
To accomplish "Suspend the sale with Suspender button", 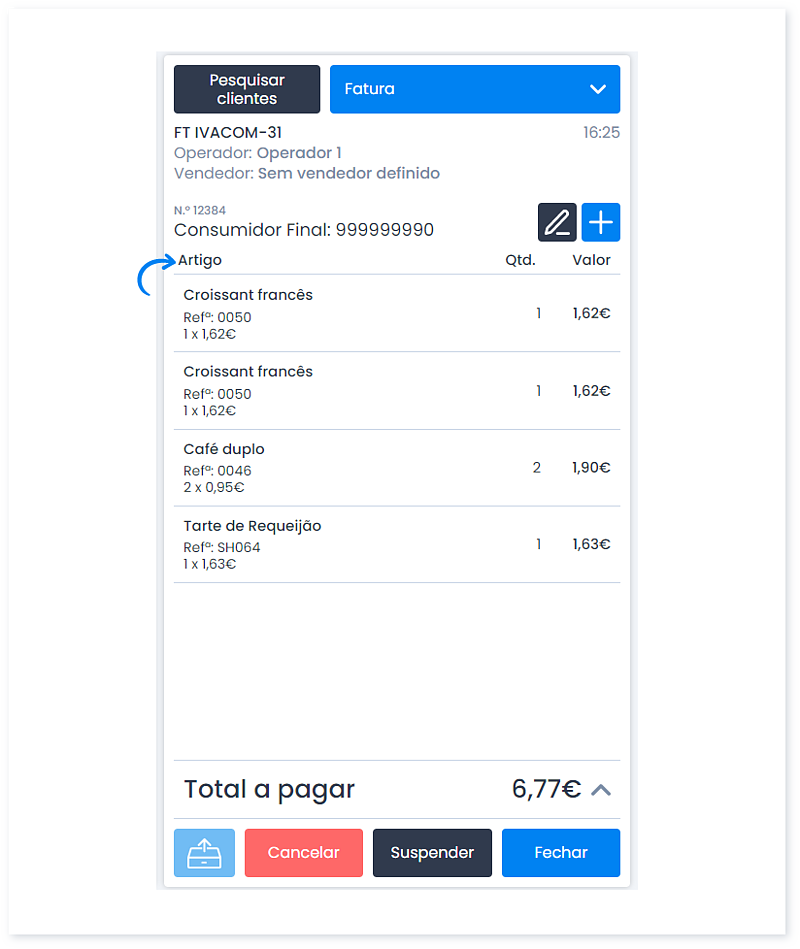I will click(432, 852).
